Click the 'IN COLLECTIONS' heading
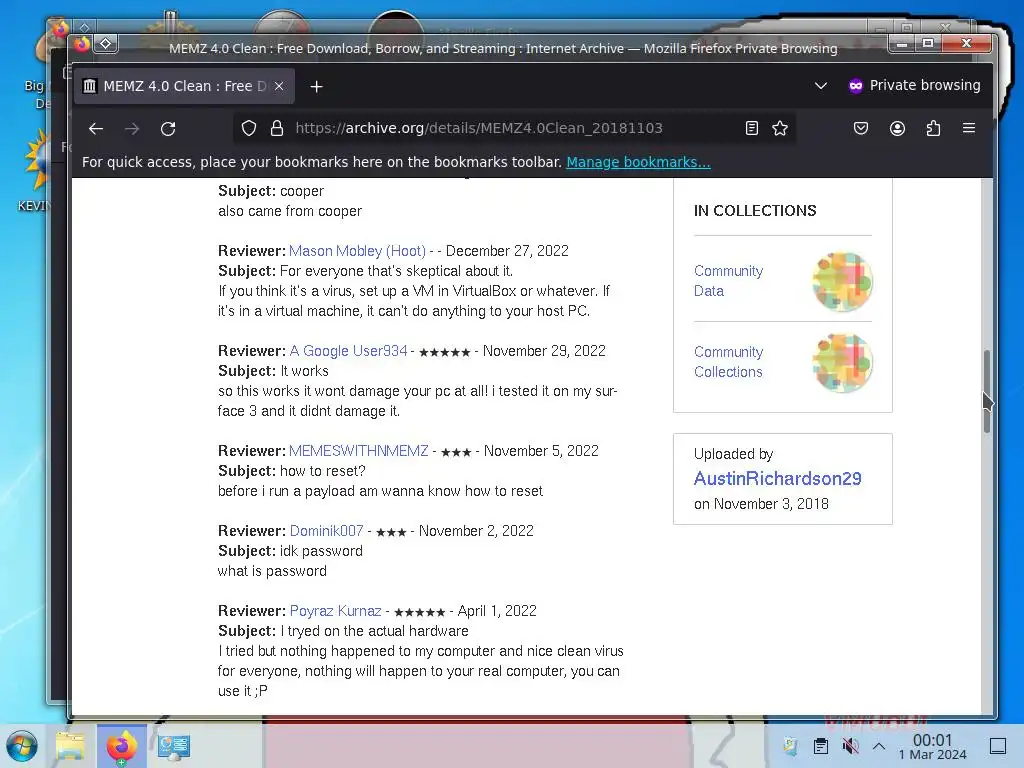This screenshot has width=1024, height=768. click(x=755, y=210)
